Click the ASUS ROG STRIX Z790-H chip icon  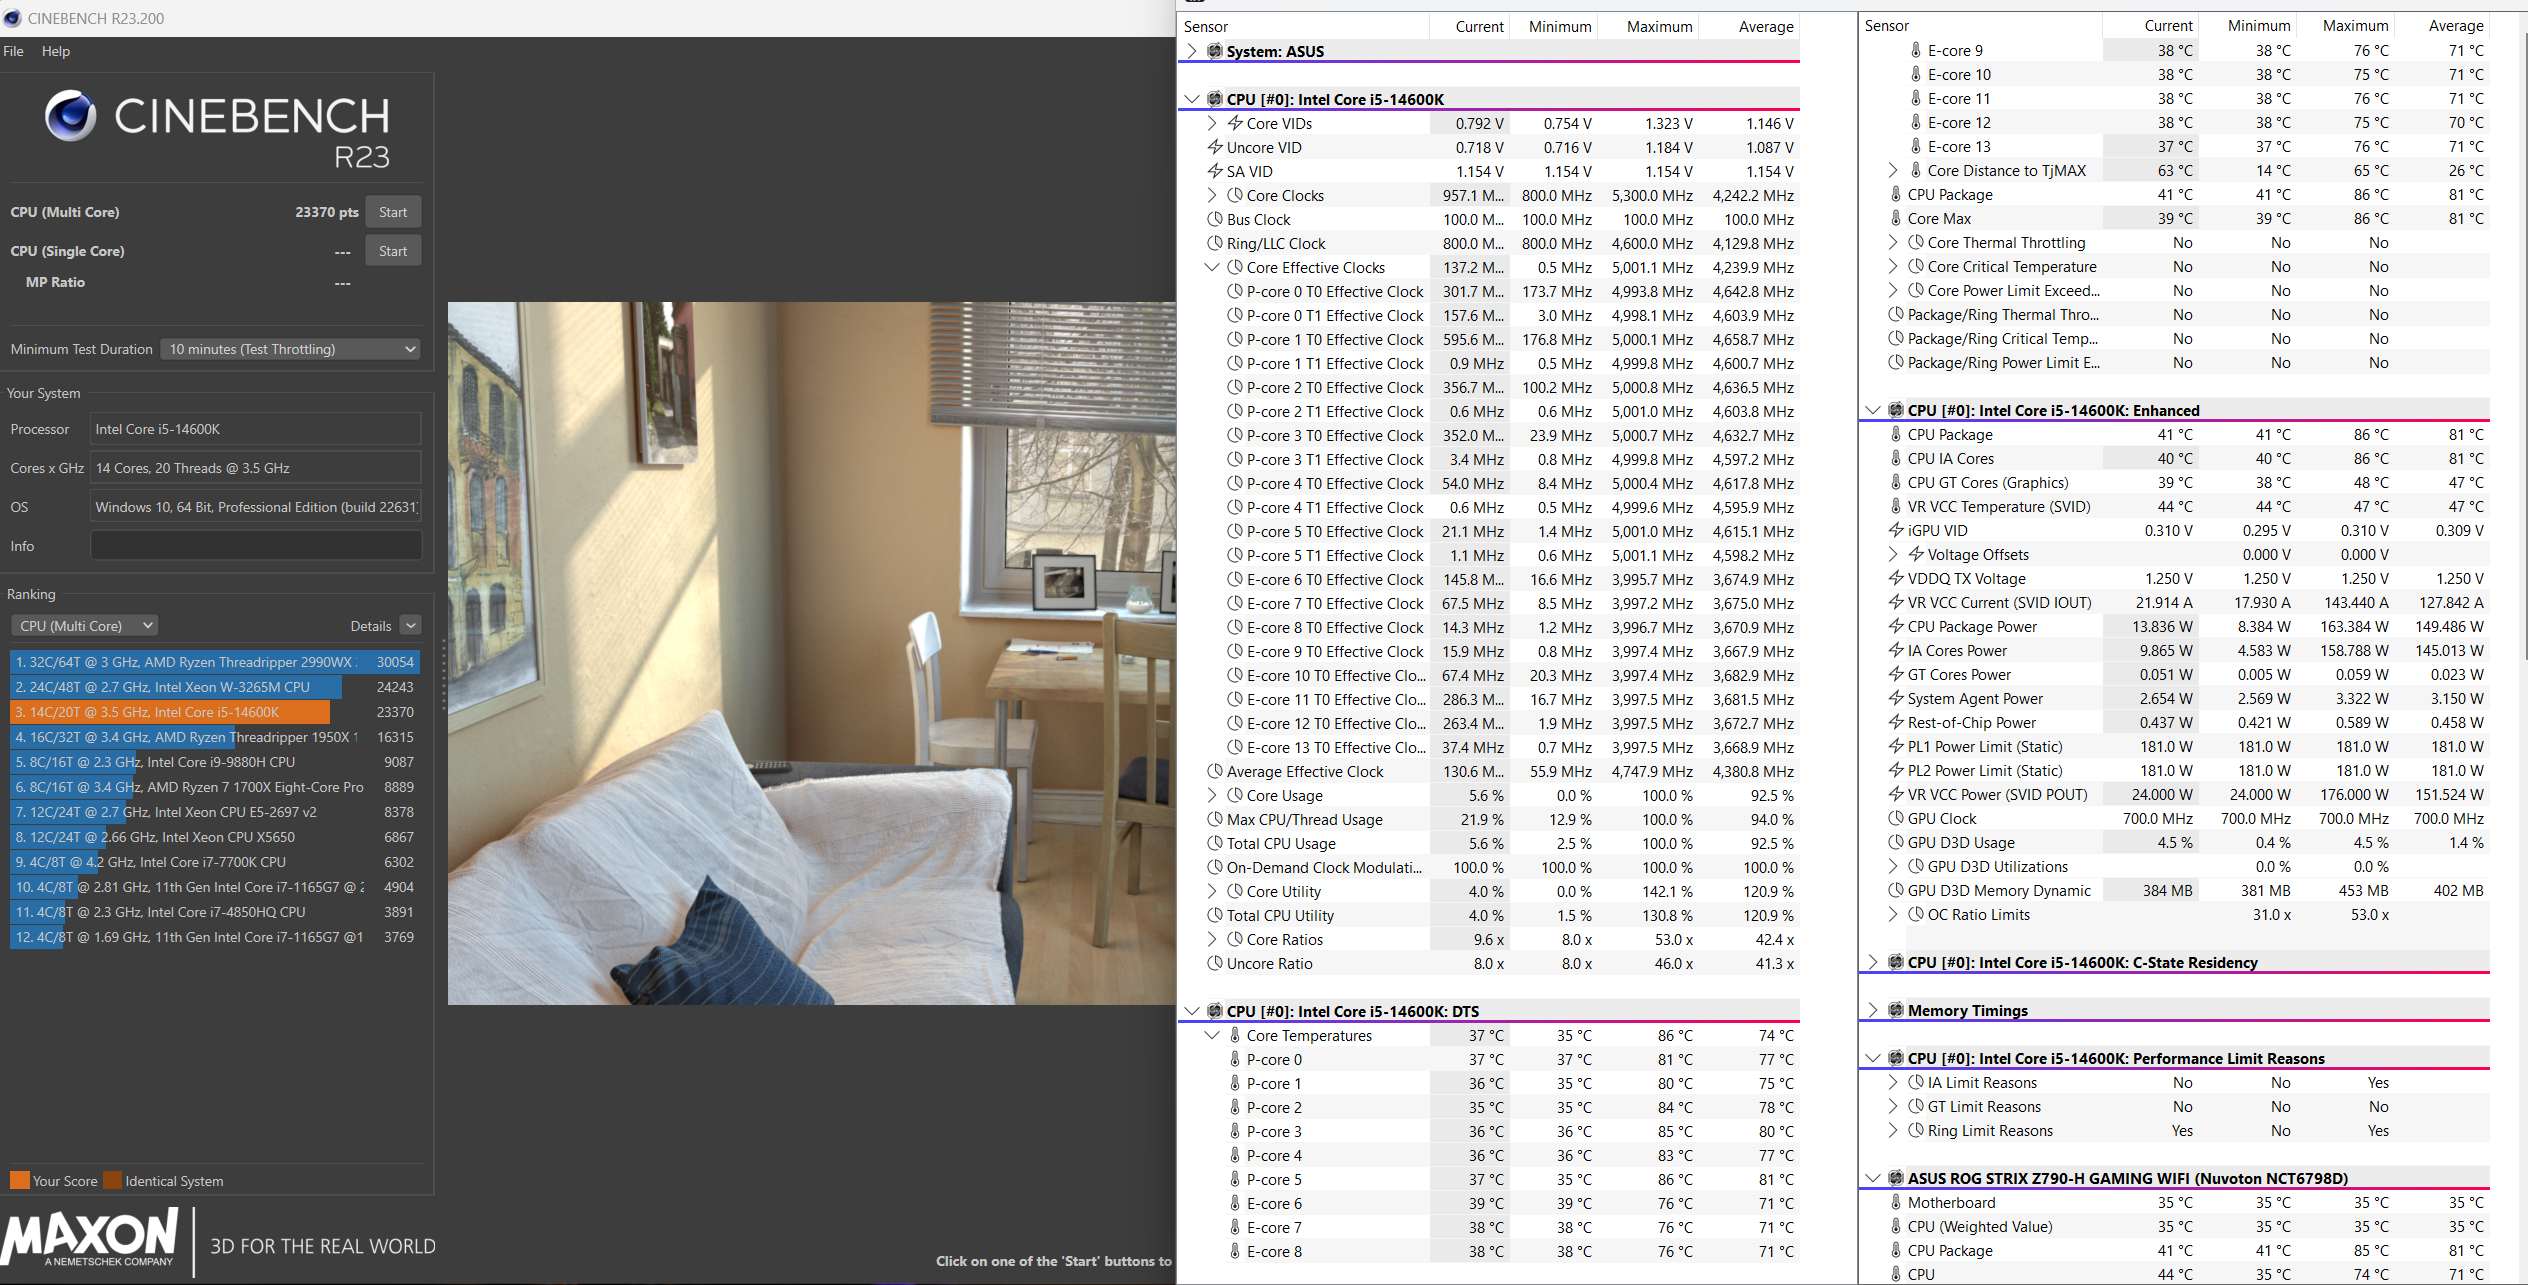[1896, 1178]
